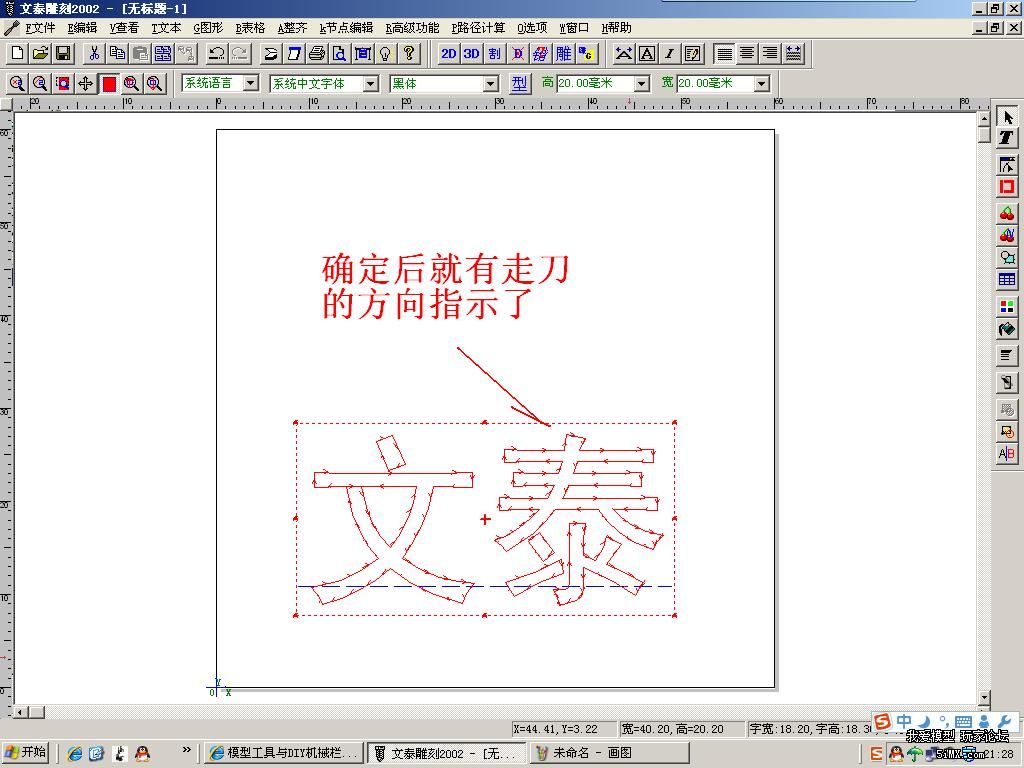Click the 割 cutting path icon
The image size is (1024, 768).
pyautogui.click(x=494, y=54)
